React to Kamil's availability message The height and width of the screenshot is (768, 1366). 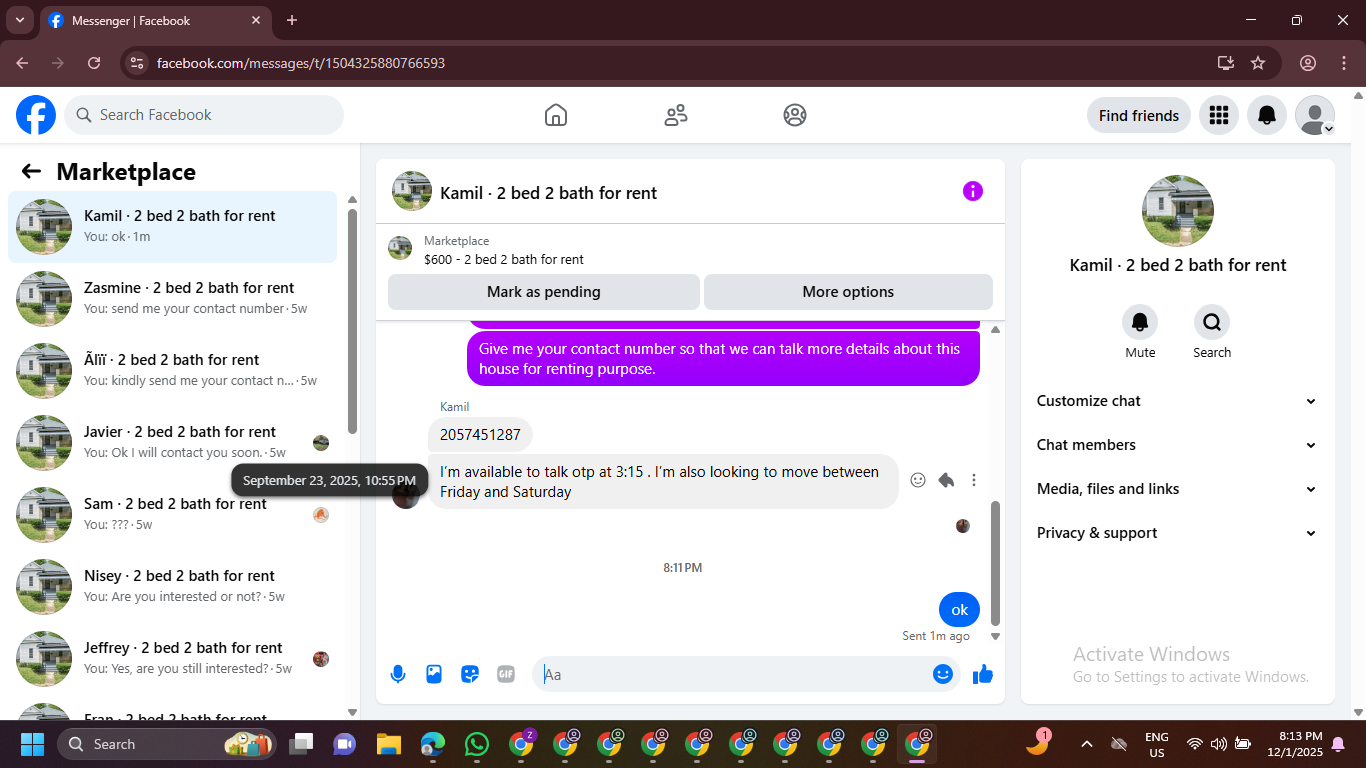point(918,480)
